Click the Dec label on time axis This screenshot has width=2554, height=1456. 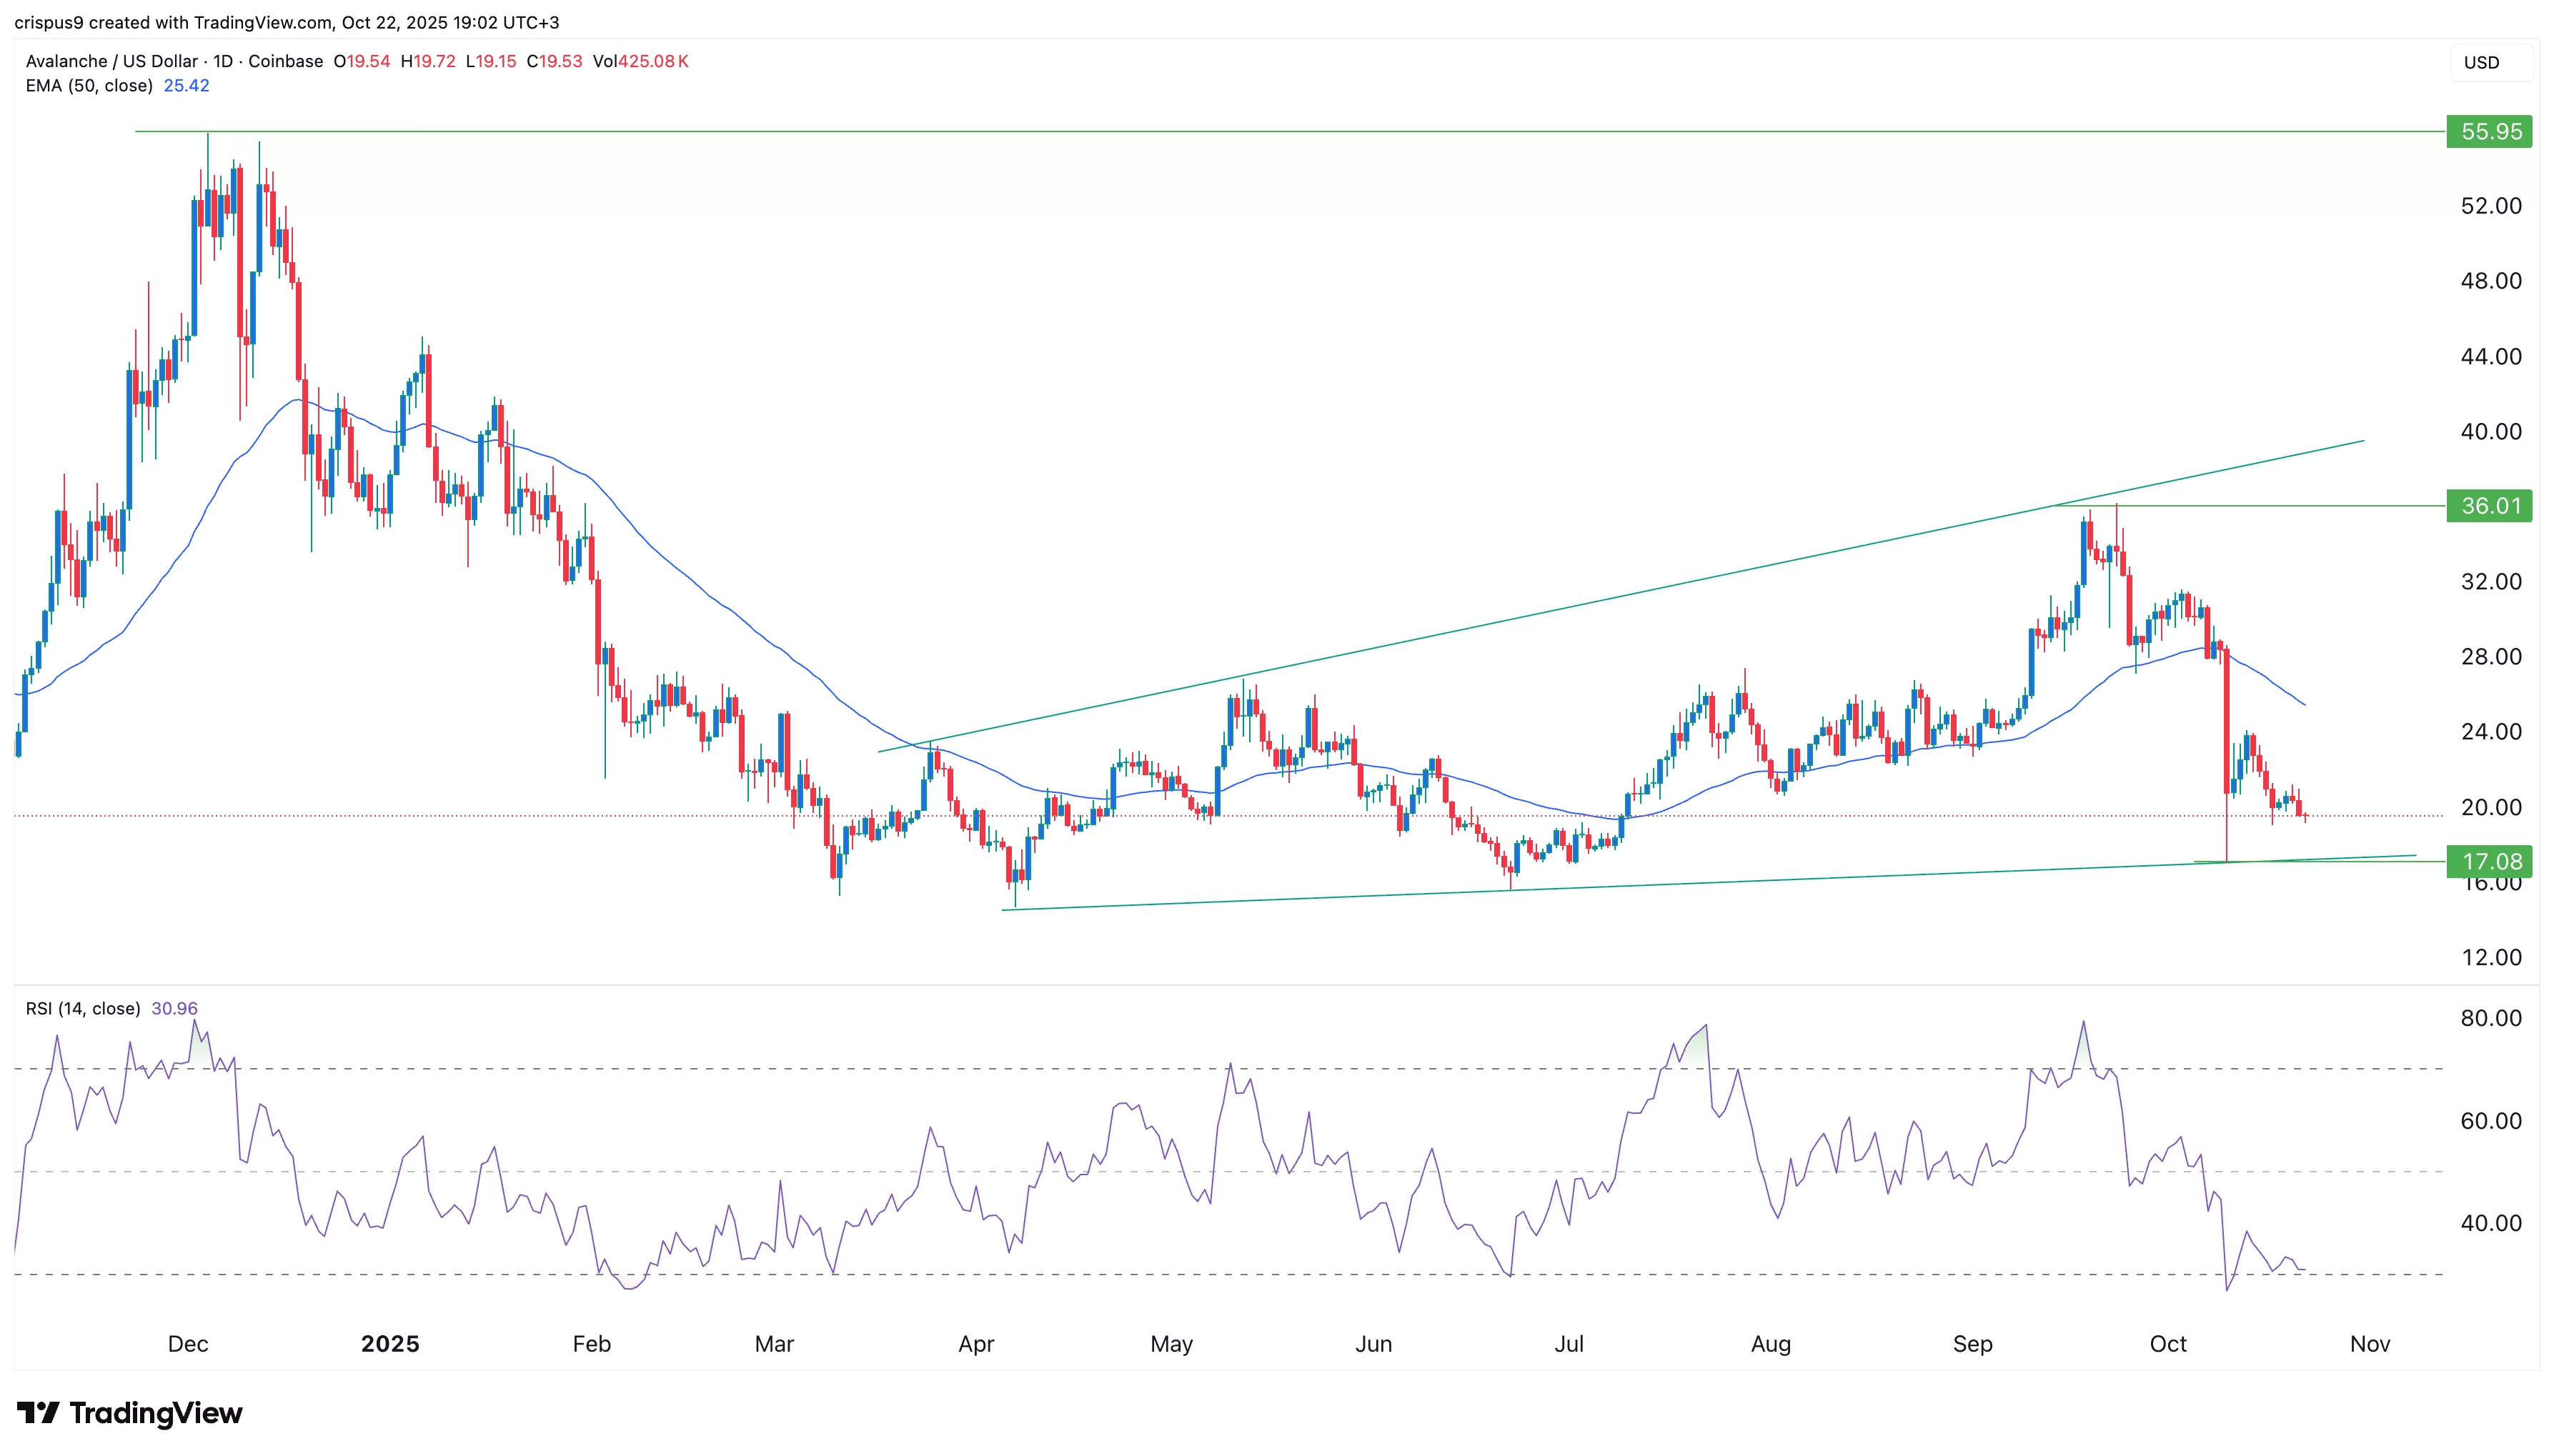(188, 1344)
